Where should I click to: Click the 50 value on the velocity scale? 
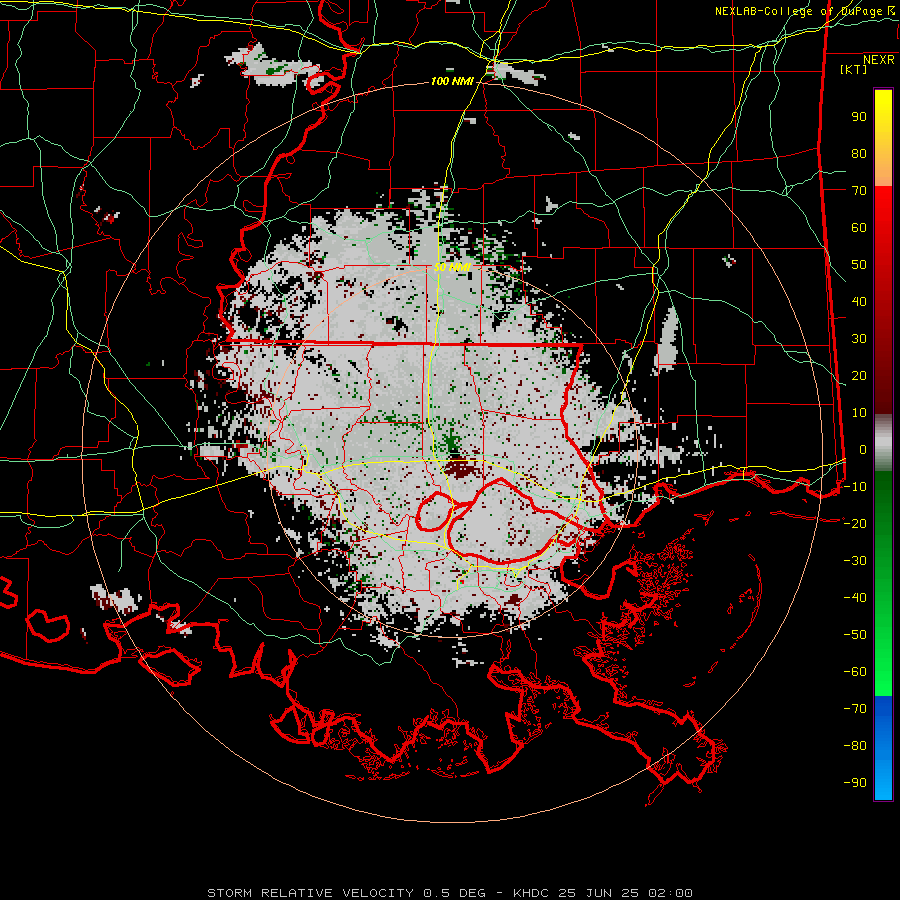point(859,265)
